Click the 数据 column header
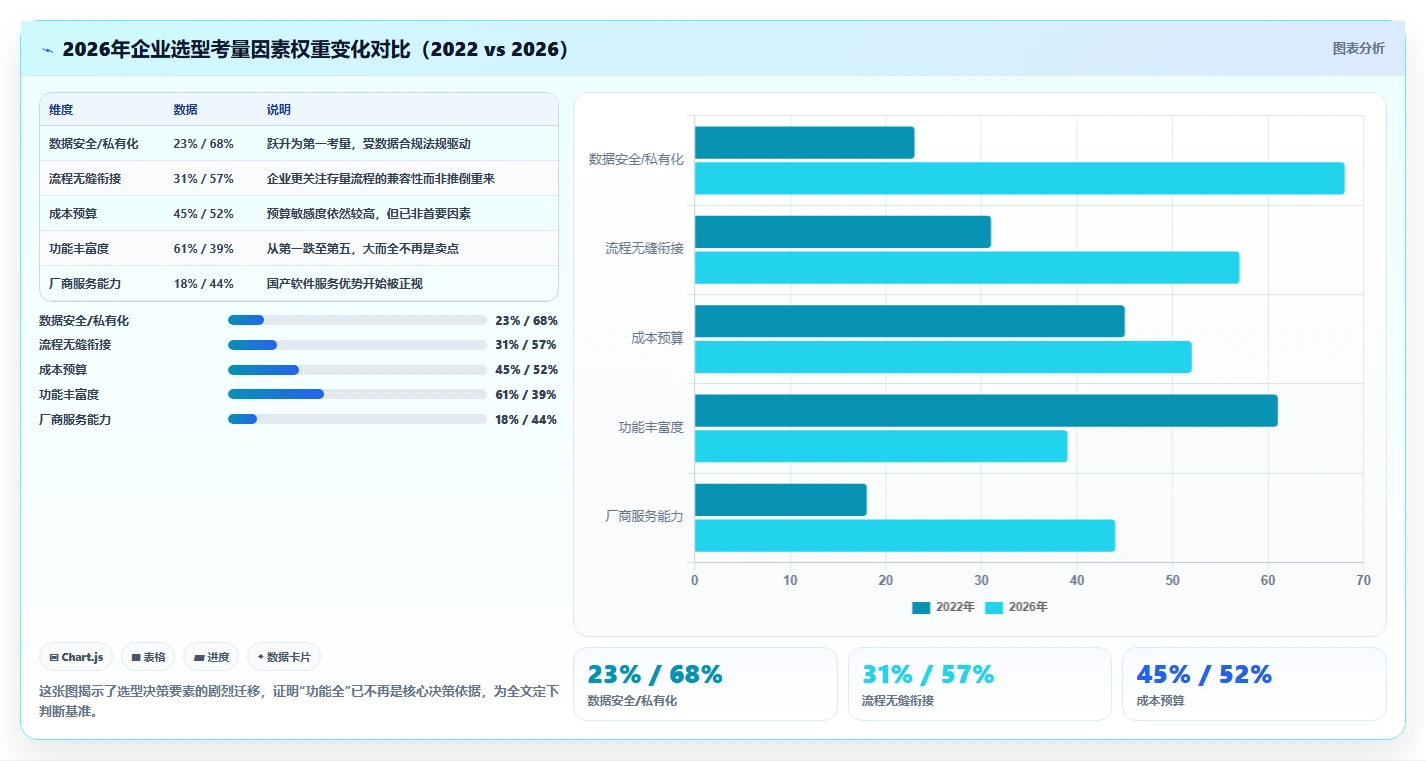The height and width of the screenshot is (761, 1426). [x=185, y=109]
